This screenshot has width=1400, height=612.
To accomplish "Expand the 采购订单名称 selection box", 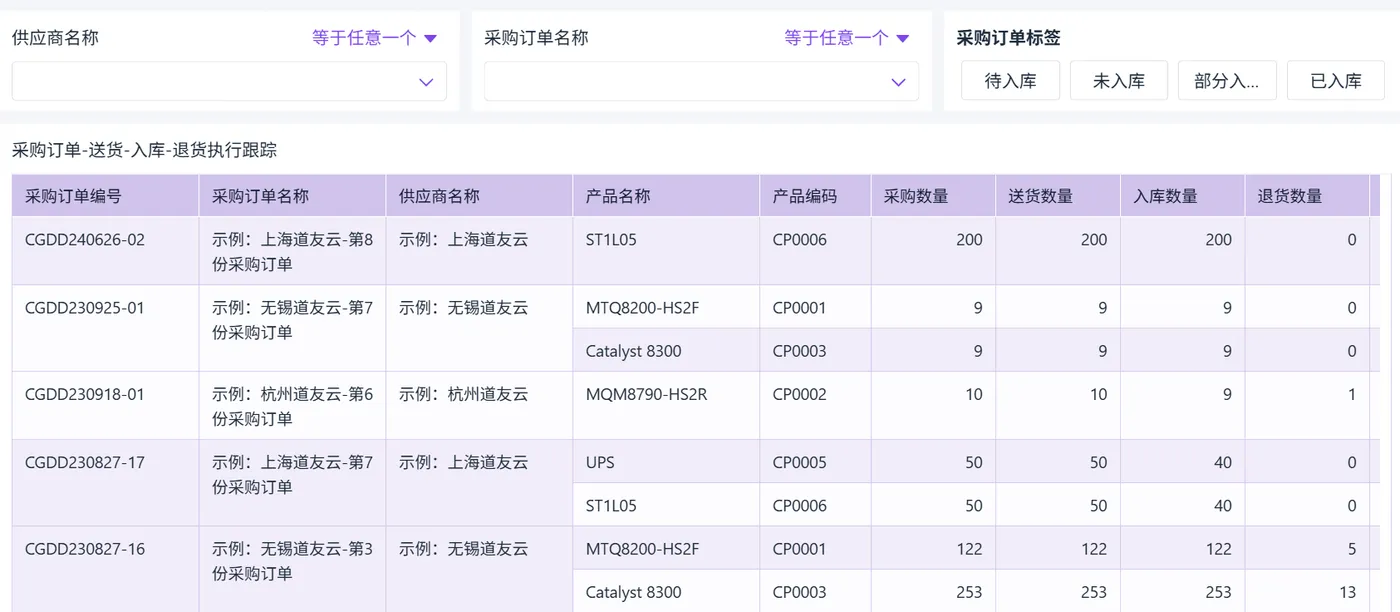I will tap(701, 81).
